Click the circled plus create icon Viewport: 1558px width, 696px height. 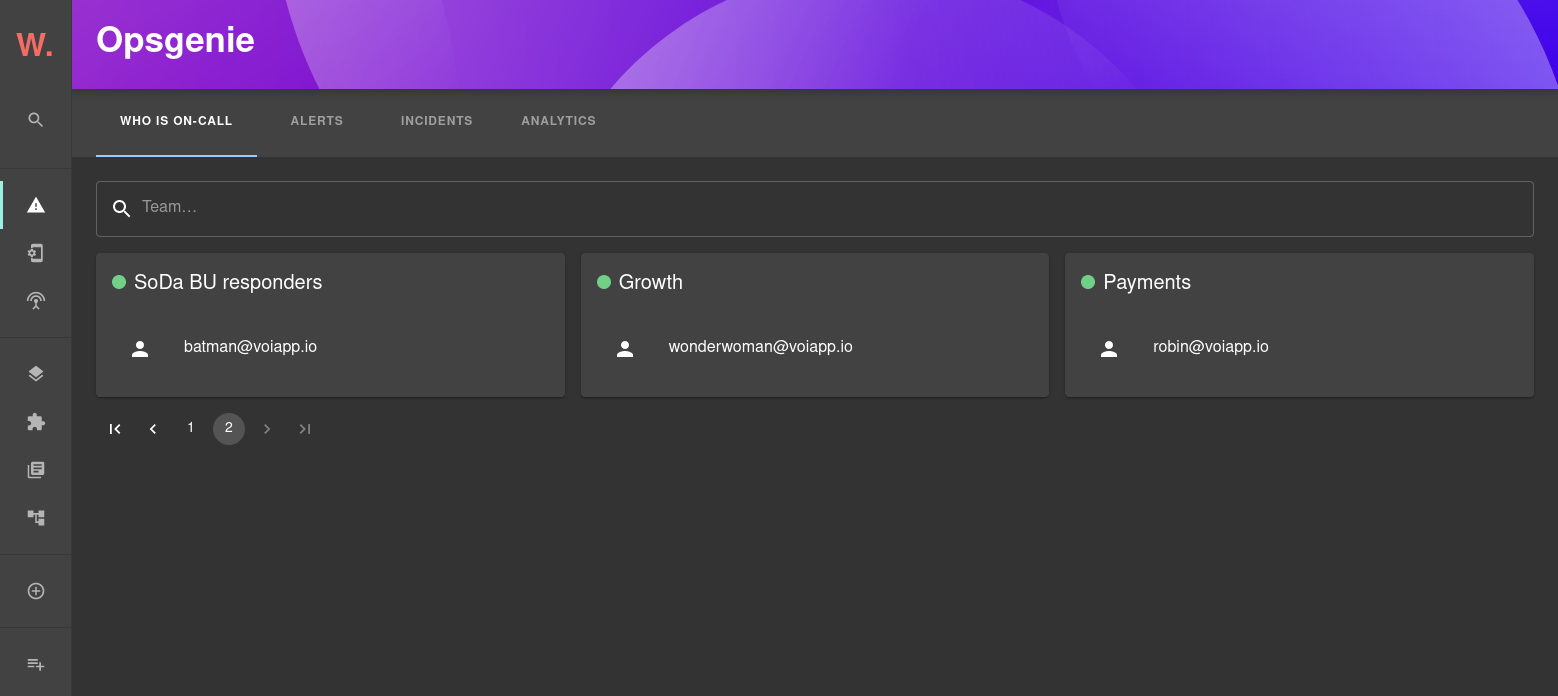[36, 591]
